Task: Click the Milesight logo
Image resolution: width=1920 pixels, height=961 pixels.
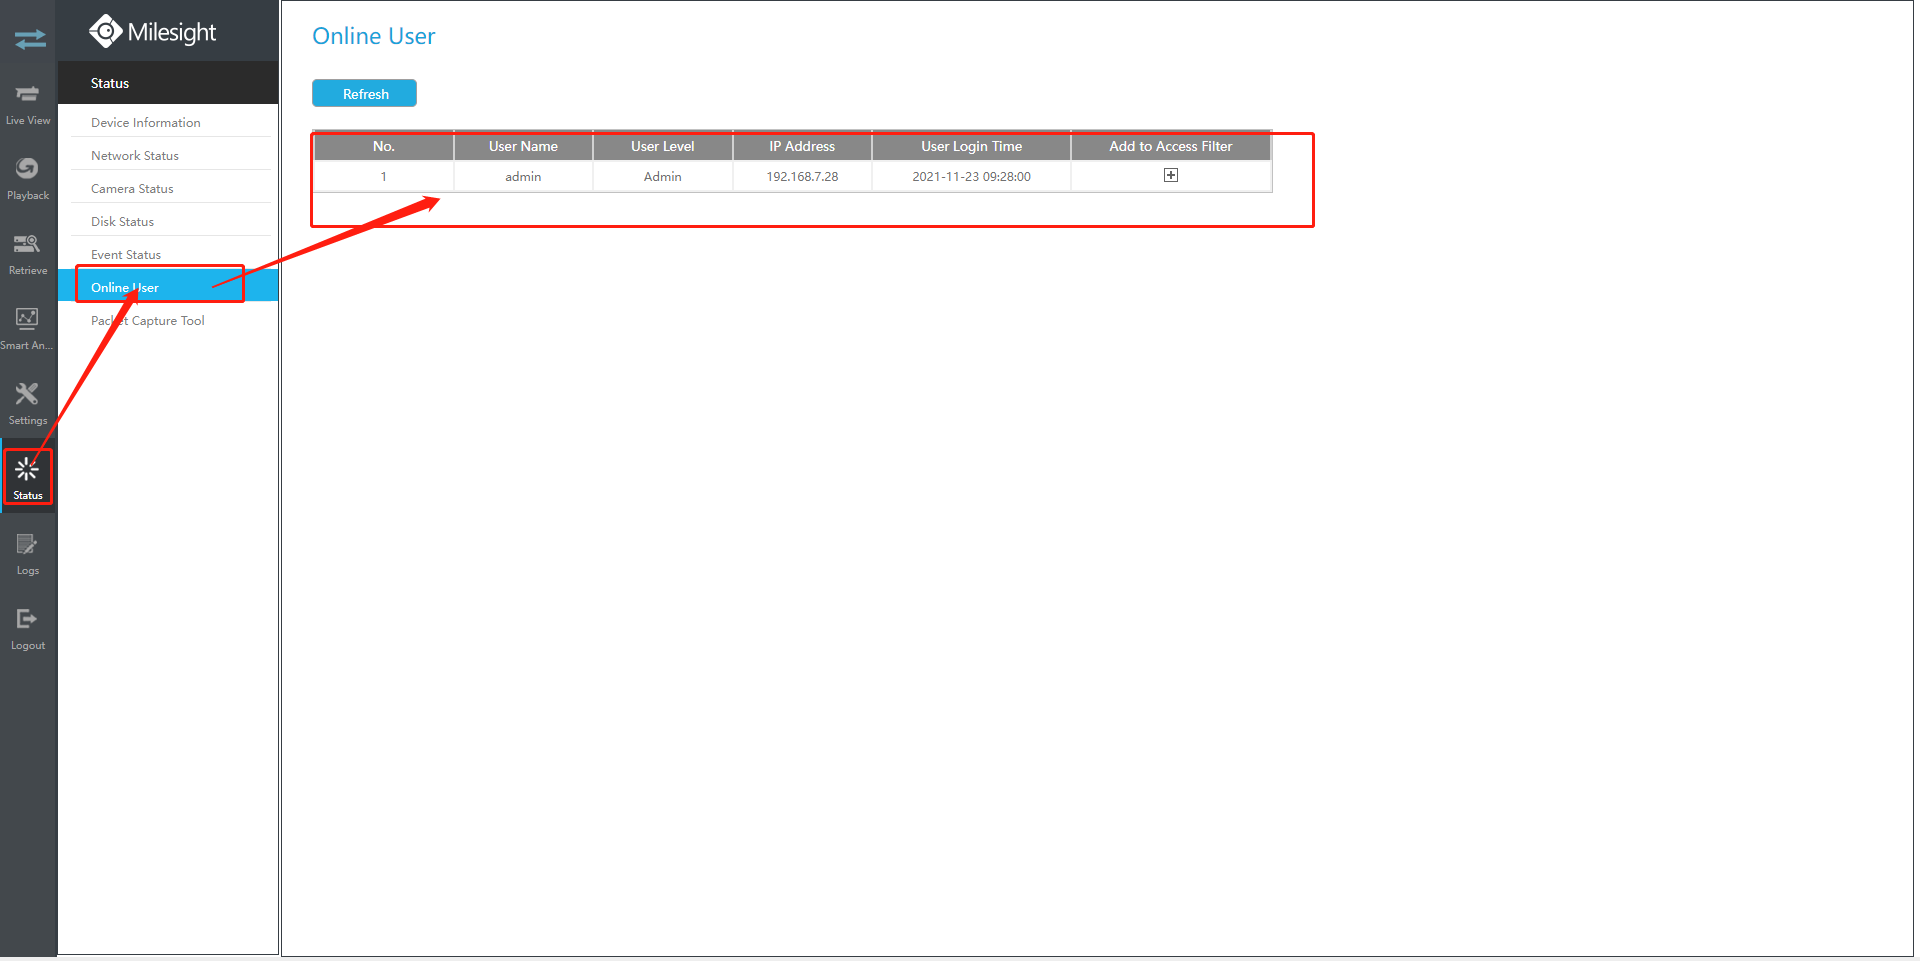Action: tap(153, 32)
